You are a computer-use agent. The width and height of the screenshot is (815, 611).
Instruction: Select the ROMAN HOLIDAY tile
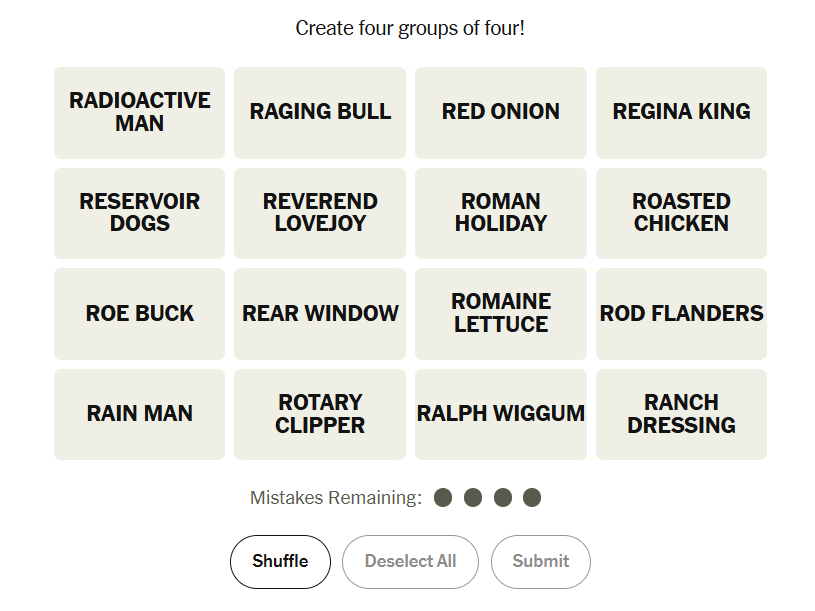pyautogui.click(x=501, y=213)
